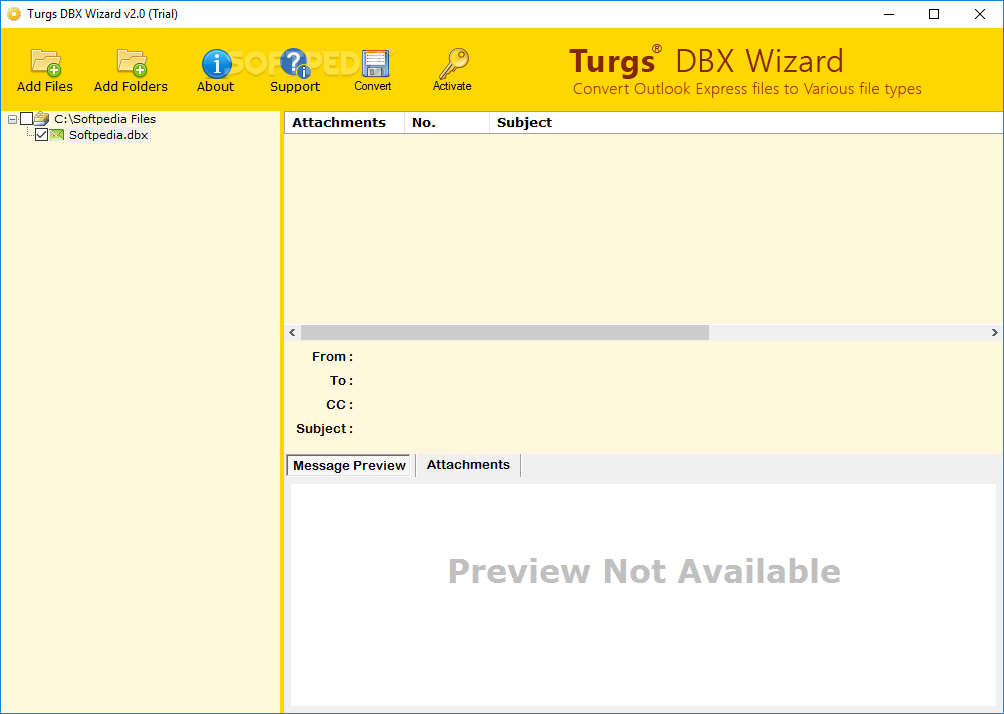Maximize the Turgs DBX Wizard window

coord(934,14)
